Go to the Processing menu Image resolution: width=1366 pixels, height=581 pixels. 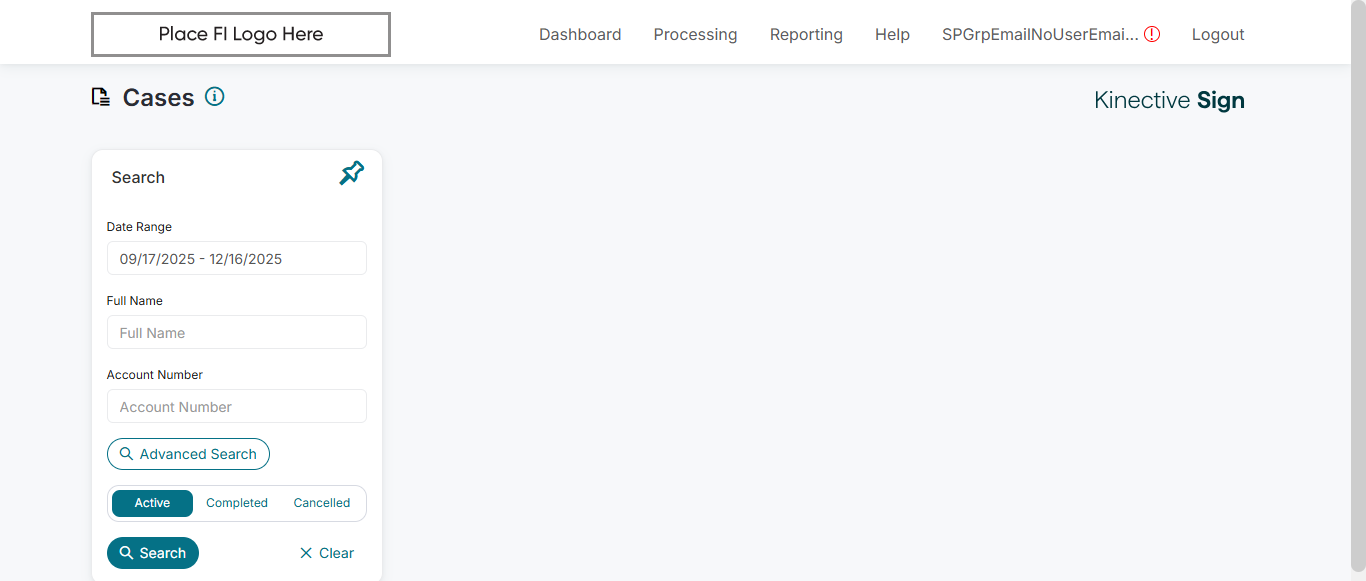(695, 34)
